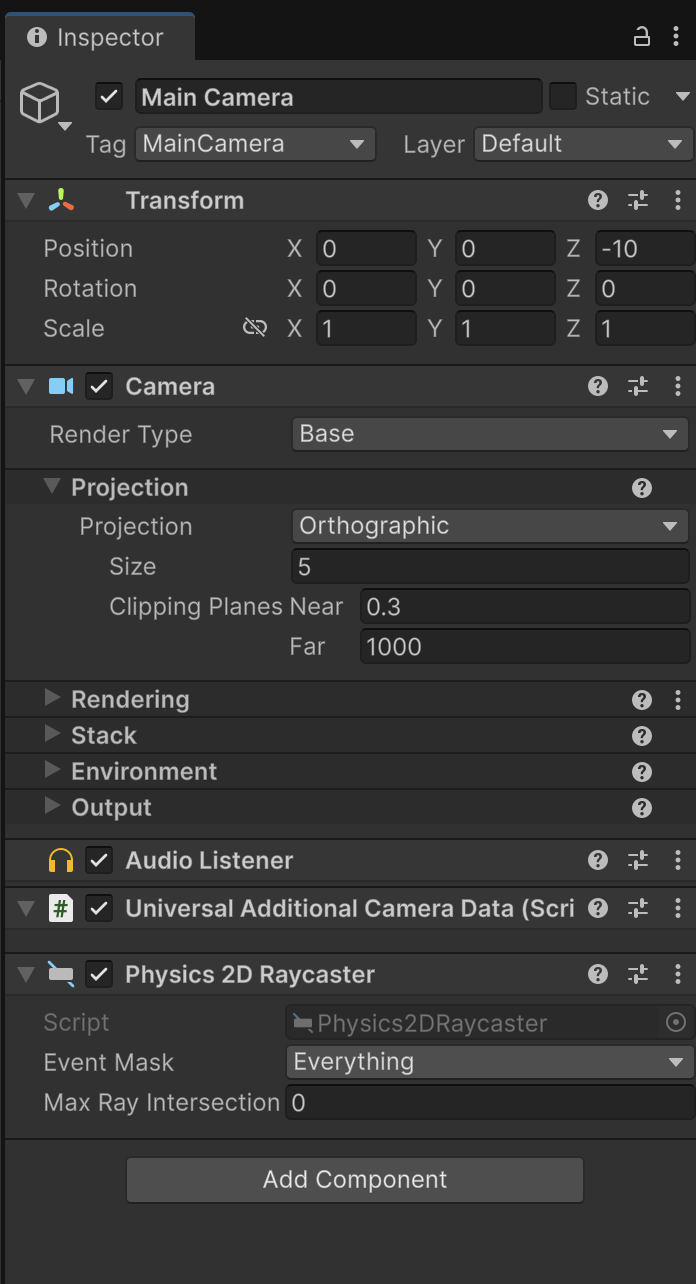Collapse the Transform component

point(25,200)
